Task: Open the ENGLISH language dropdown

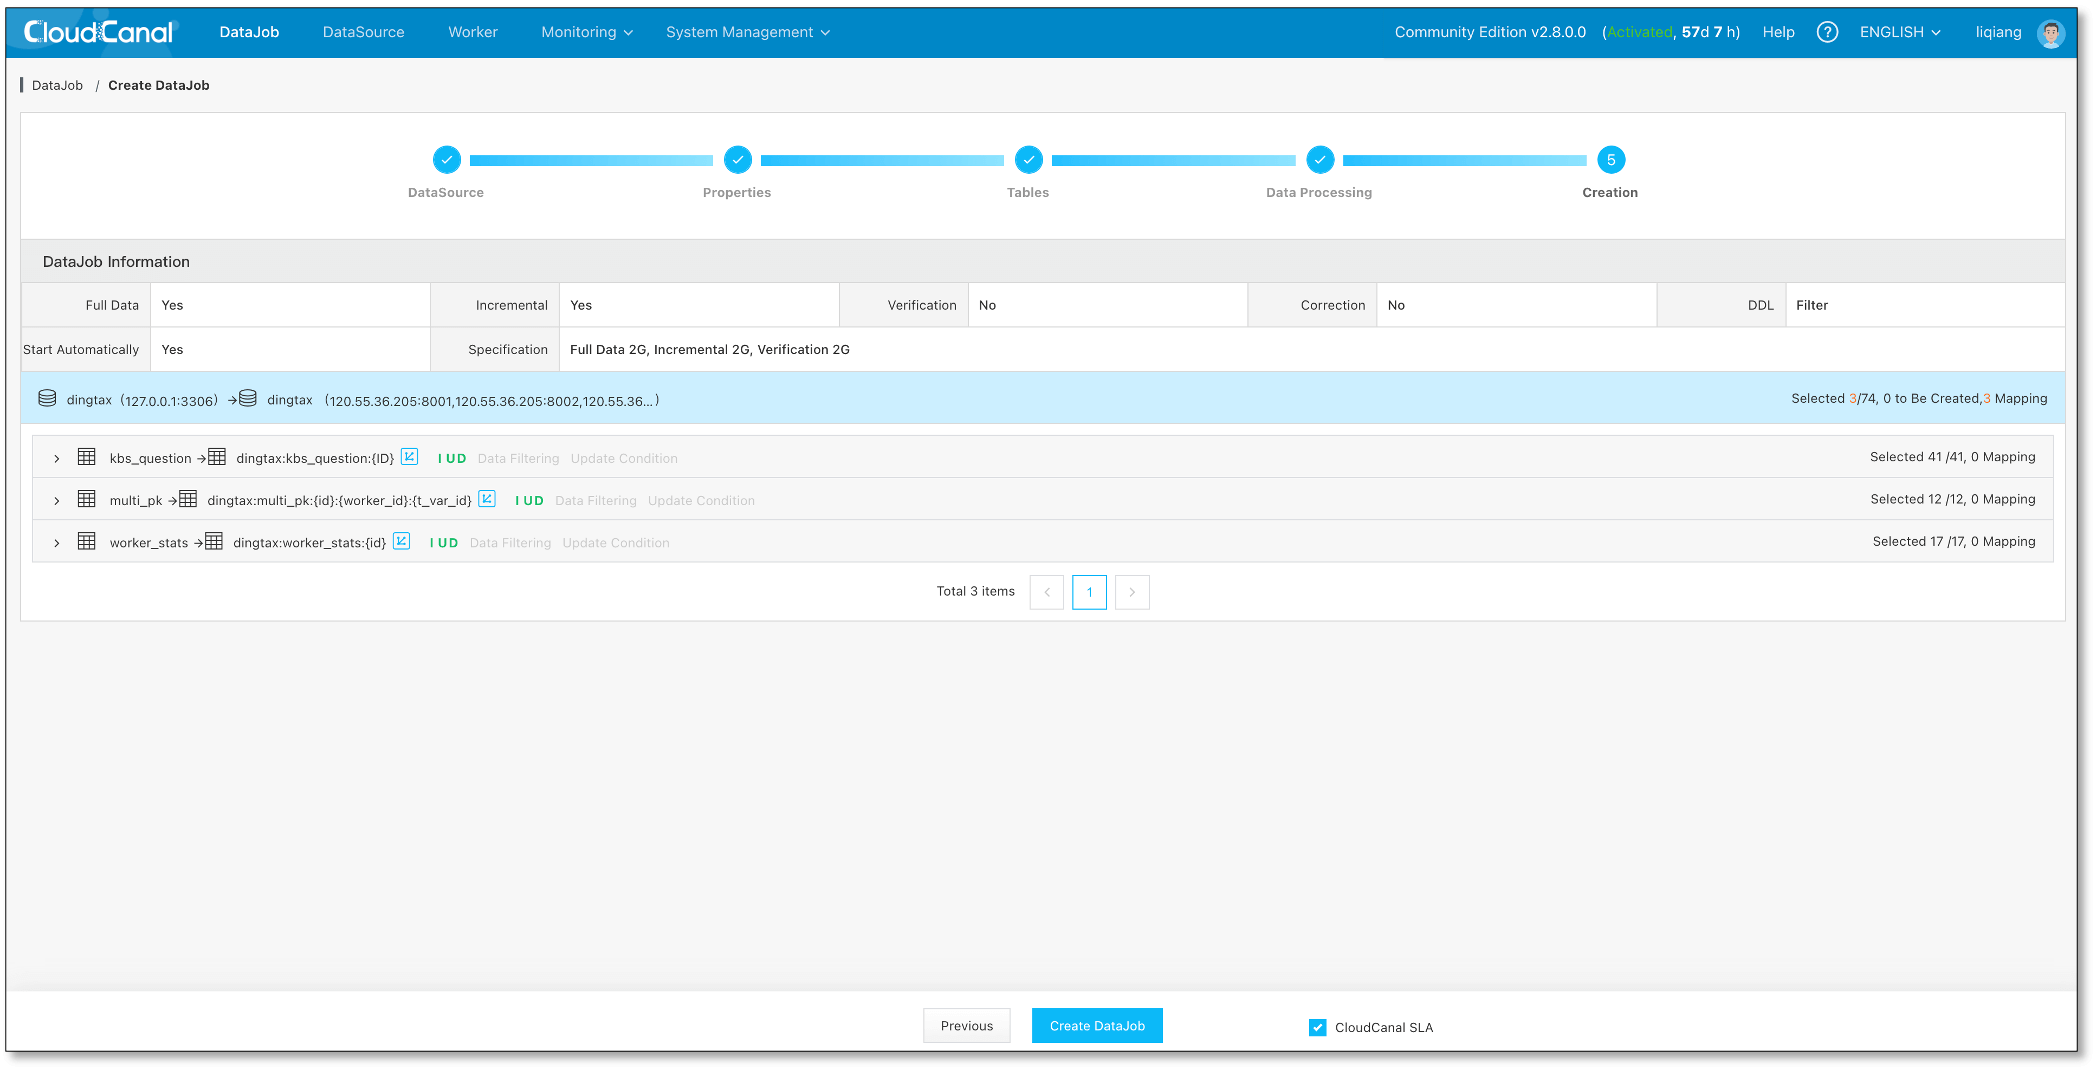Action: coord(1898,31)
